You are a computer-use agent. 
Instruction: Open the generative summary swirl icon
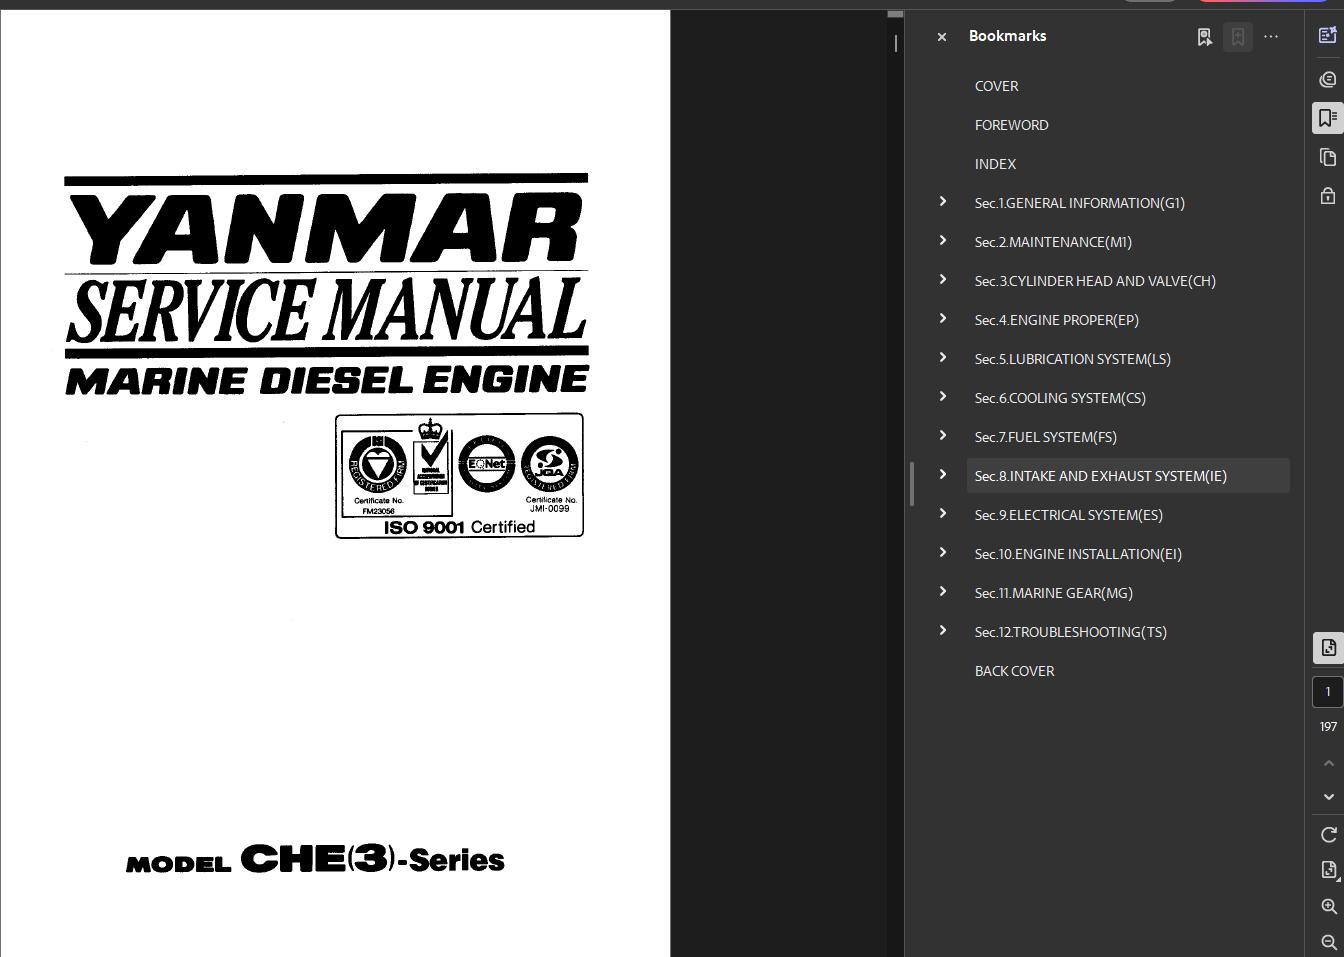pyautogui.click(x=1328, y=79)
